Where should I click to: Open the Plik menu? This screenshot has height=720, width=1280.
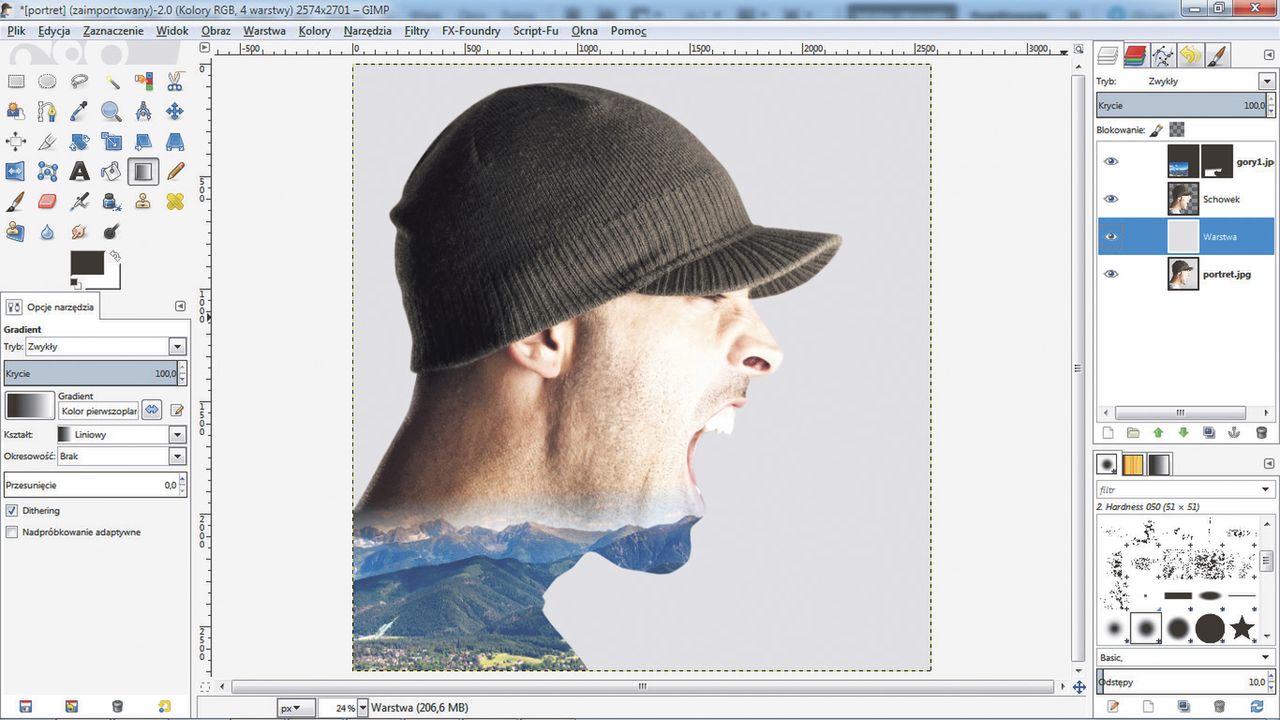[16, 31]
